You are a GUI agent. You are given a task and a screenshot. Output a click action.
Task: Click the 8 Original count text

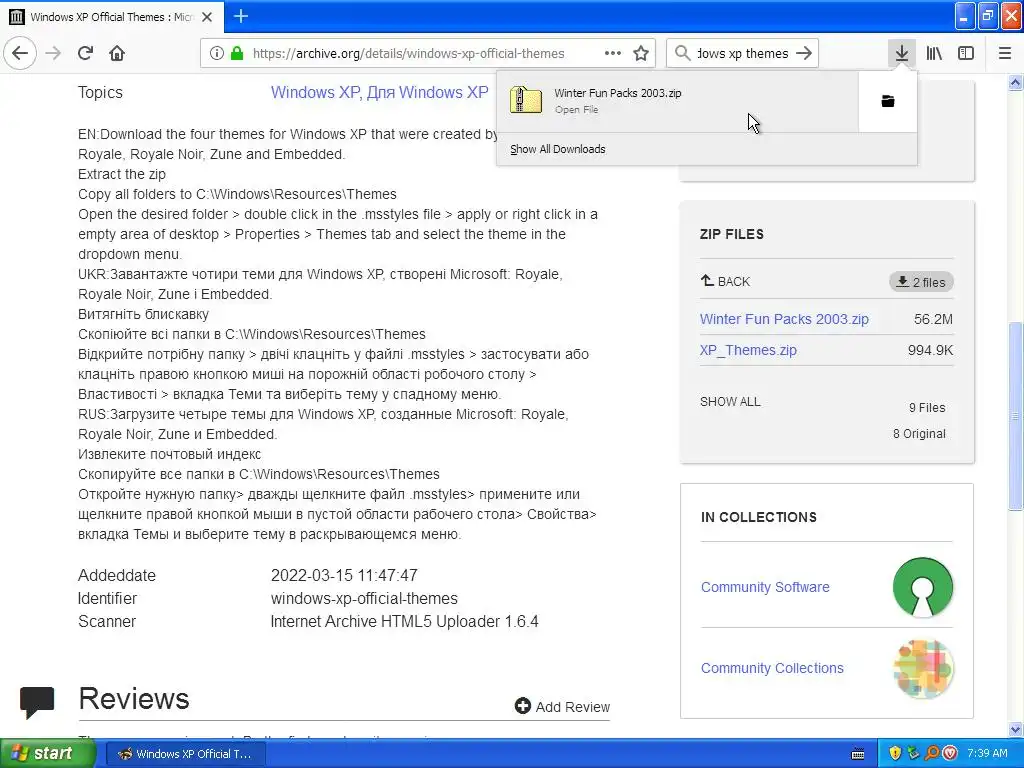coord(919,434)
